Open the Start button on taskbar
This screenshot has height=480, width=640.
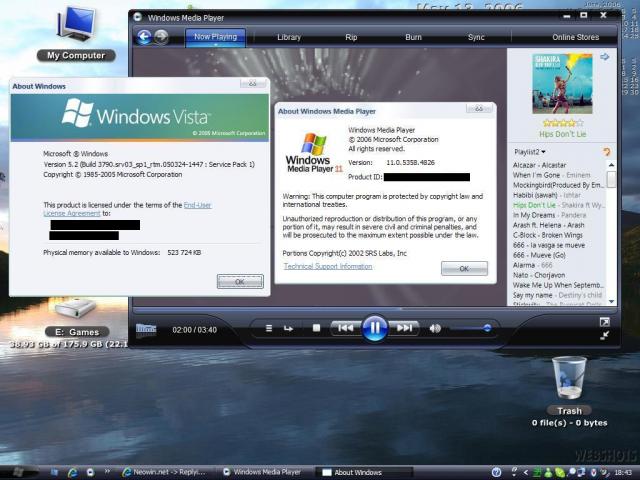coord(19,472)
